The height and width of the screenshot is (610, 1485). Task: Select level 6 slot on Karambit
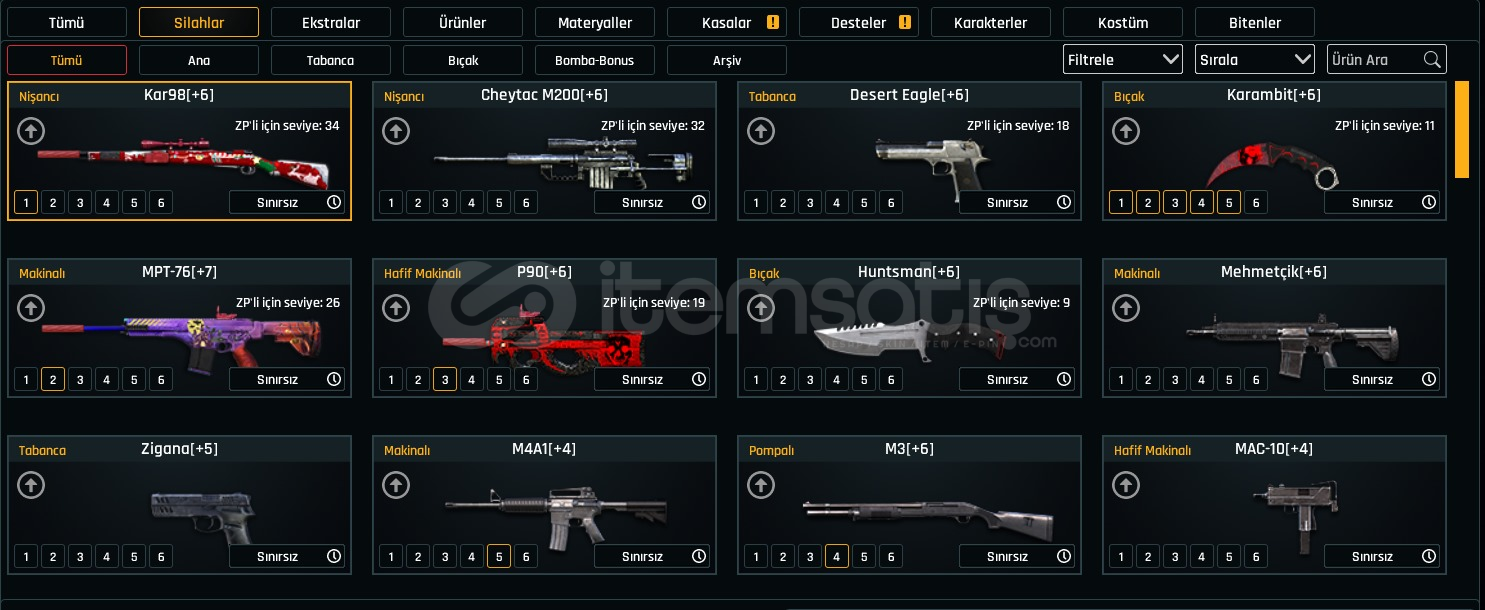point(1256,202)
